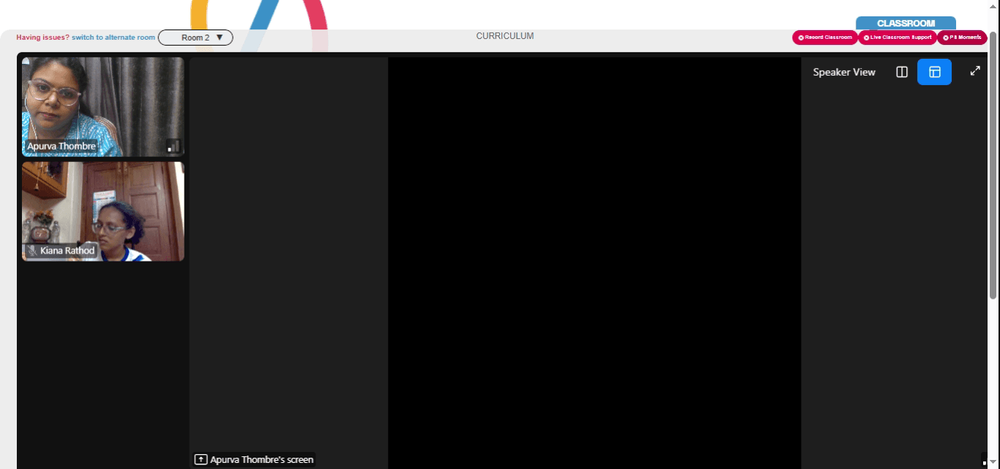Image resolution: width=1000 pixels, height=469 pixels.
Task: Switch to side-by-side gallery view icon
Action: tap(901, 72)
